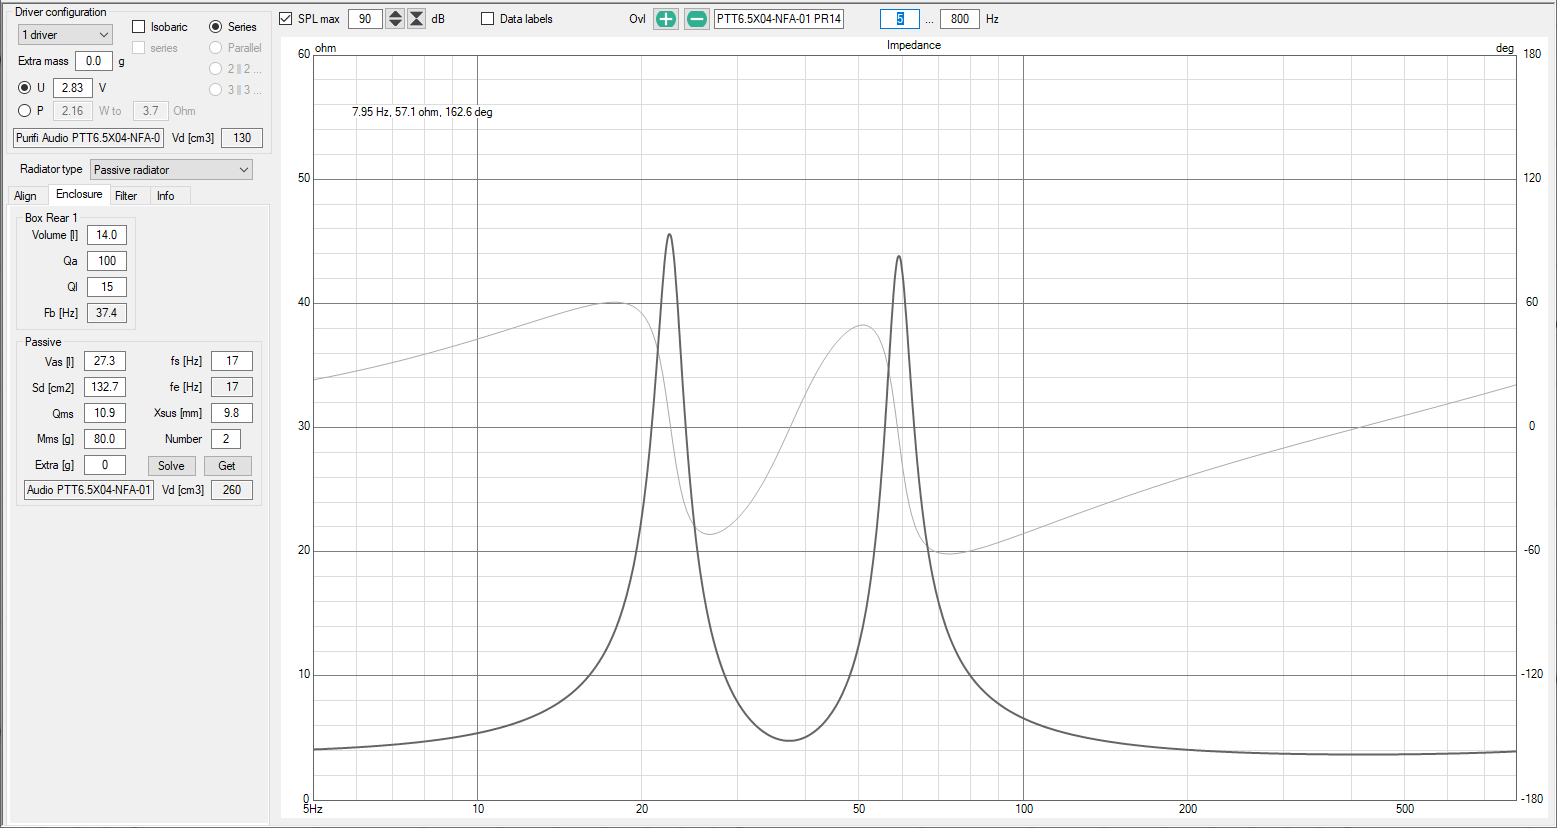Click the Driver configuration group label
The width and height of the screenshot is (1557, 828).
pos(61,12)
